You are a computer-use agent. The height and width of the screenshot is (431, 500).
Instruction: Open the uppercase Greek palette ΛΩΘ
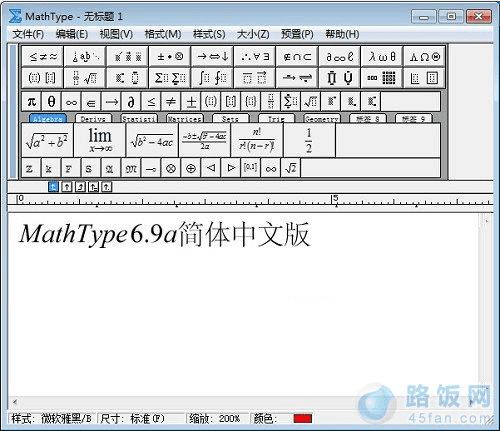(424, 57)
